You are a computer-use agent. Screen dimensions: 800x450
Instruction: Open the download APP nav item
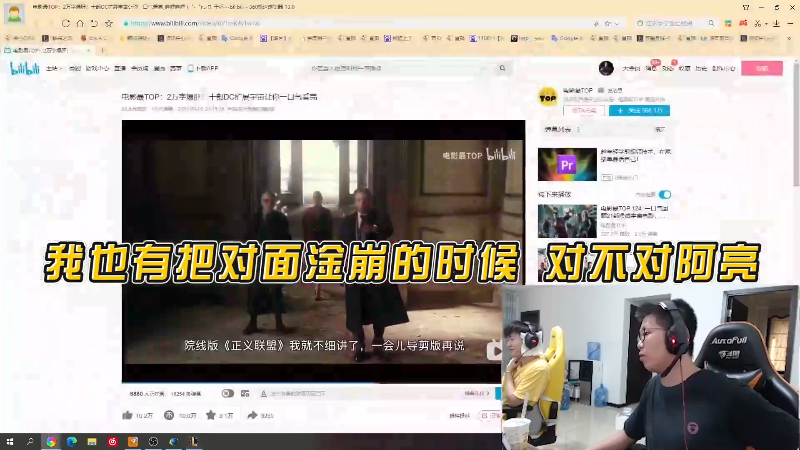point(203,68)
